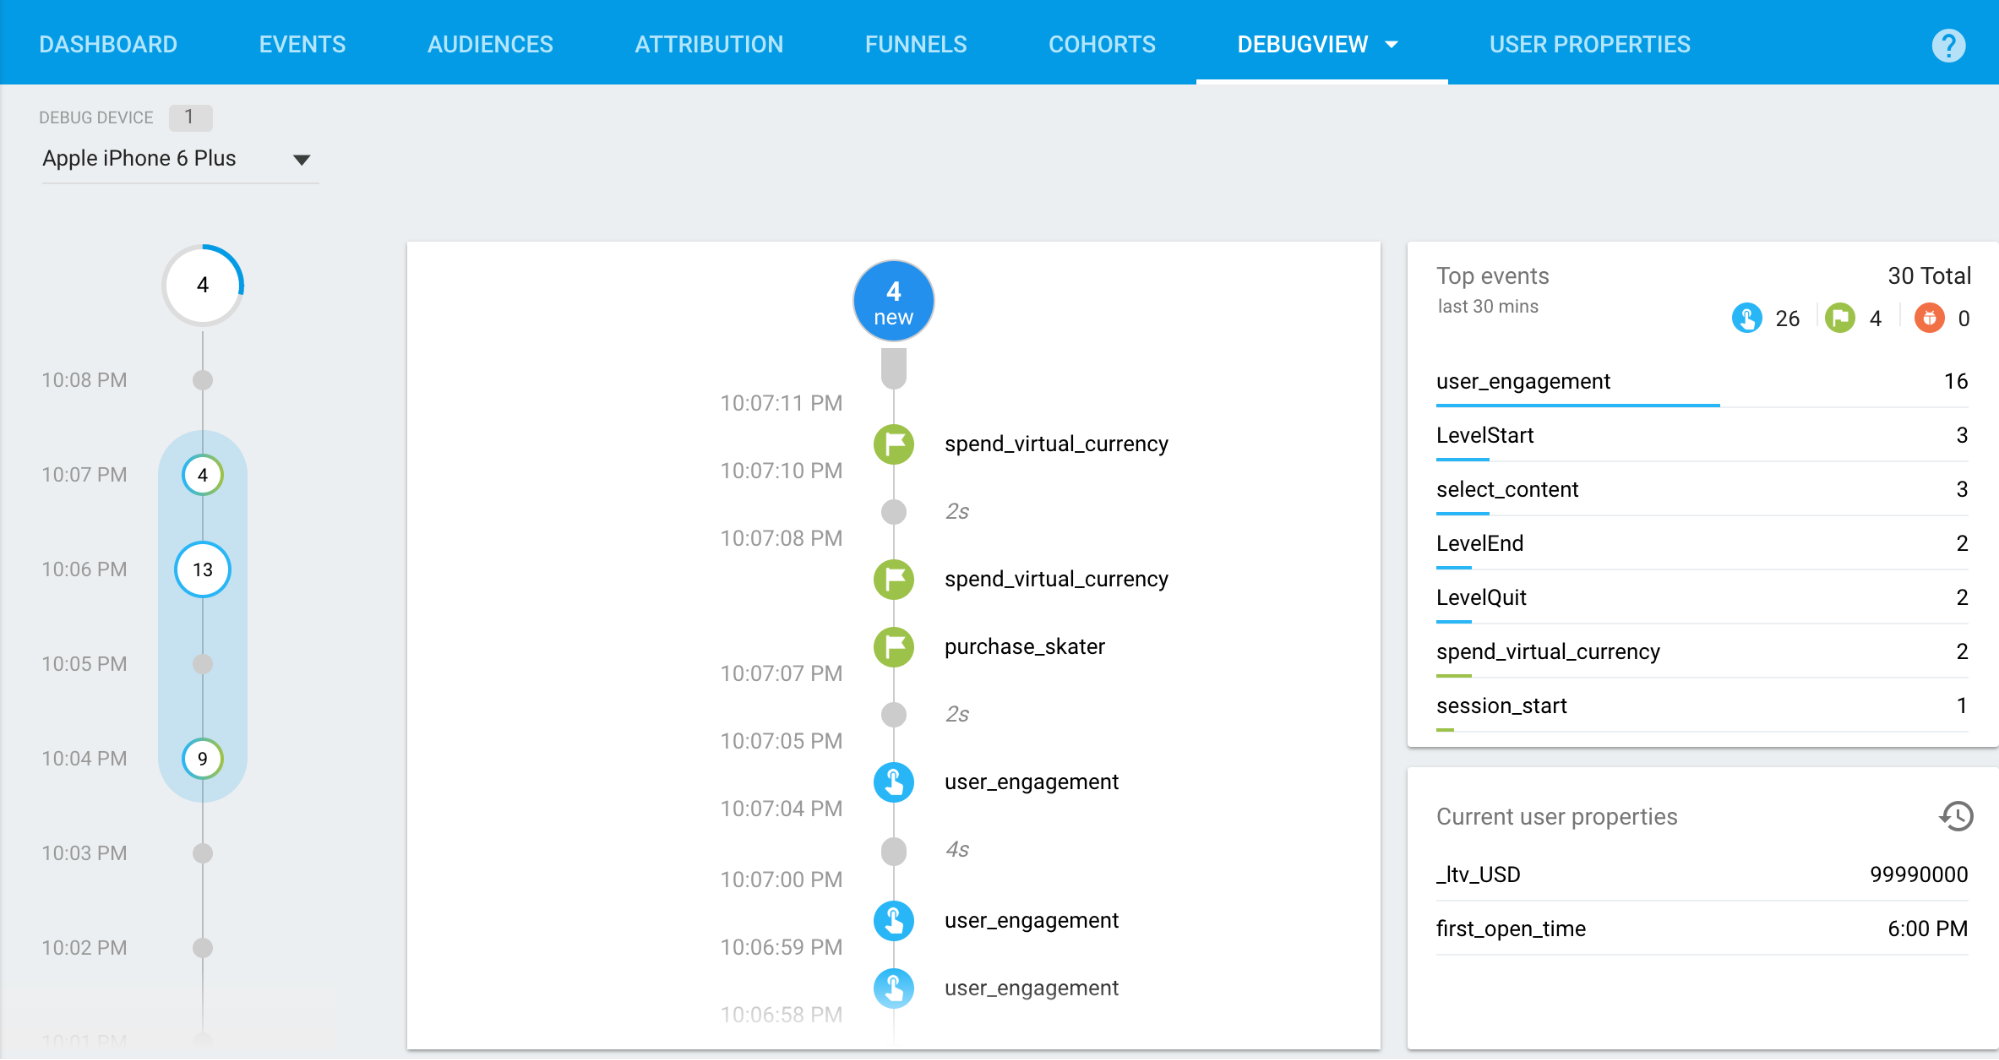Click the help question mark icon
Image resolution: width=1999 pixels, height=1060 pixels.
(1947, 45)
